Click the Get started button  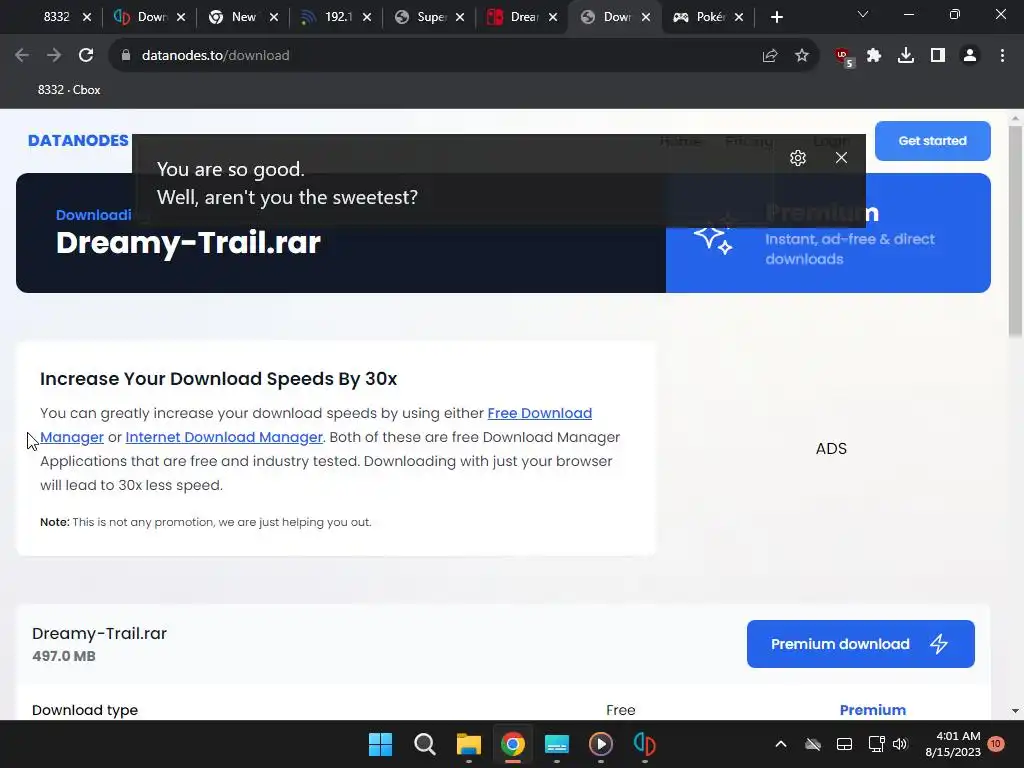coord(933,140)
